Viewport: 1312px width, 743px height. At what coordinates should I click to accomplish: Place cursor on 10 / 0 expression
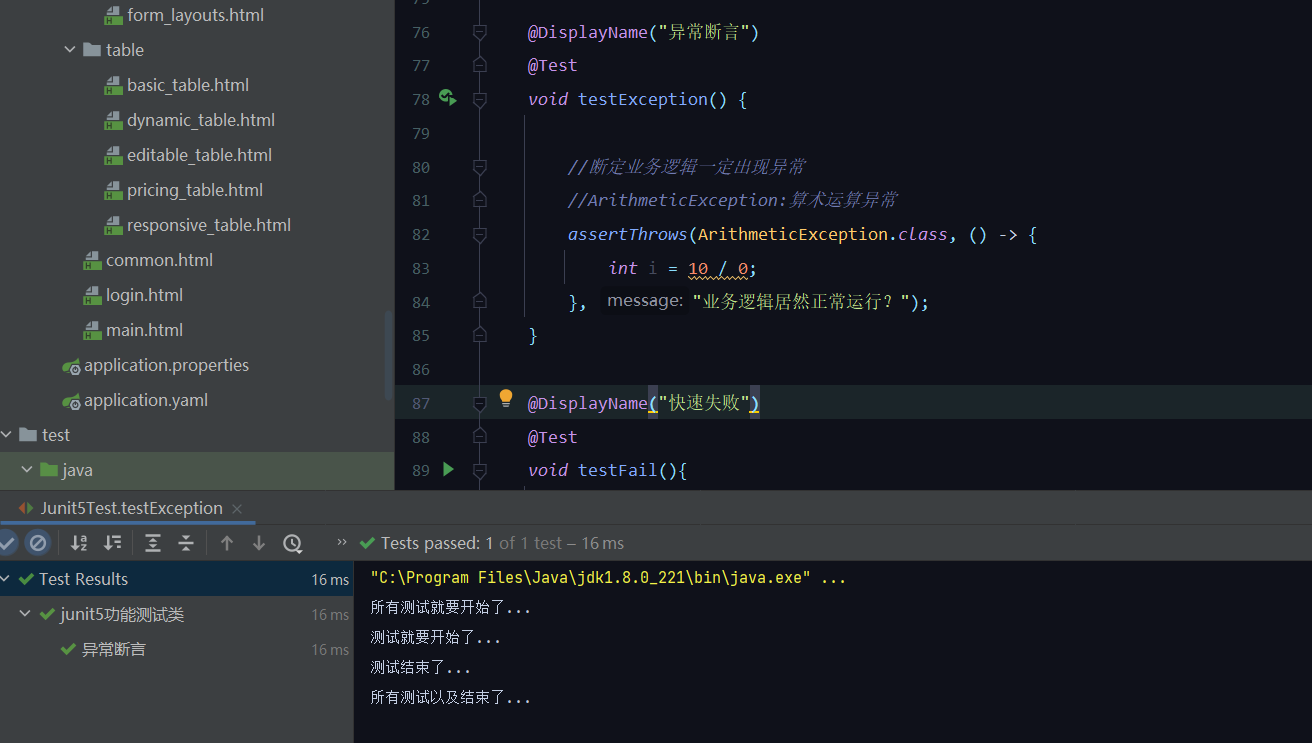[718, 268]
